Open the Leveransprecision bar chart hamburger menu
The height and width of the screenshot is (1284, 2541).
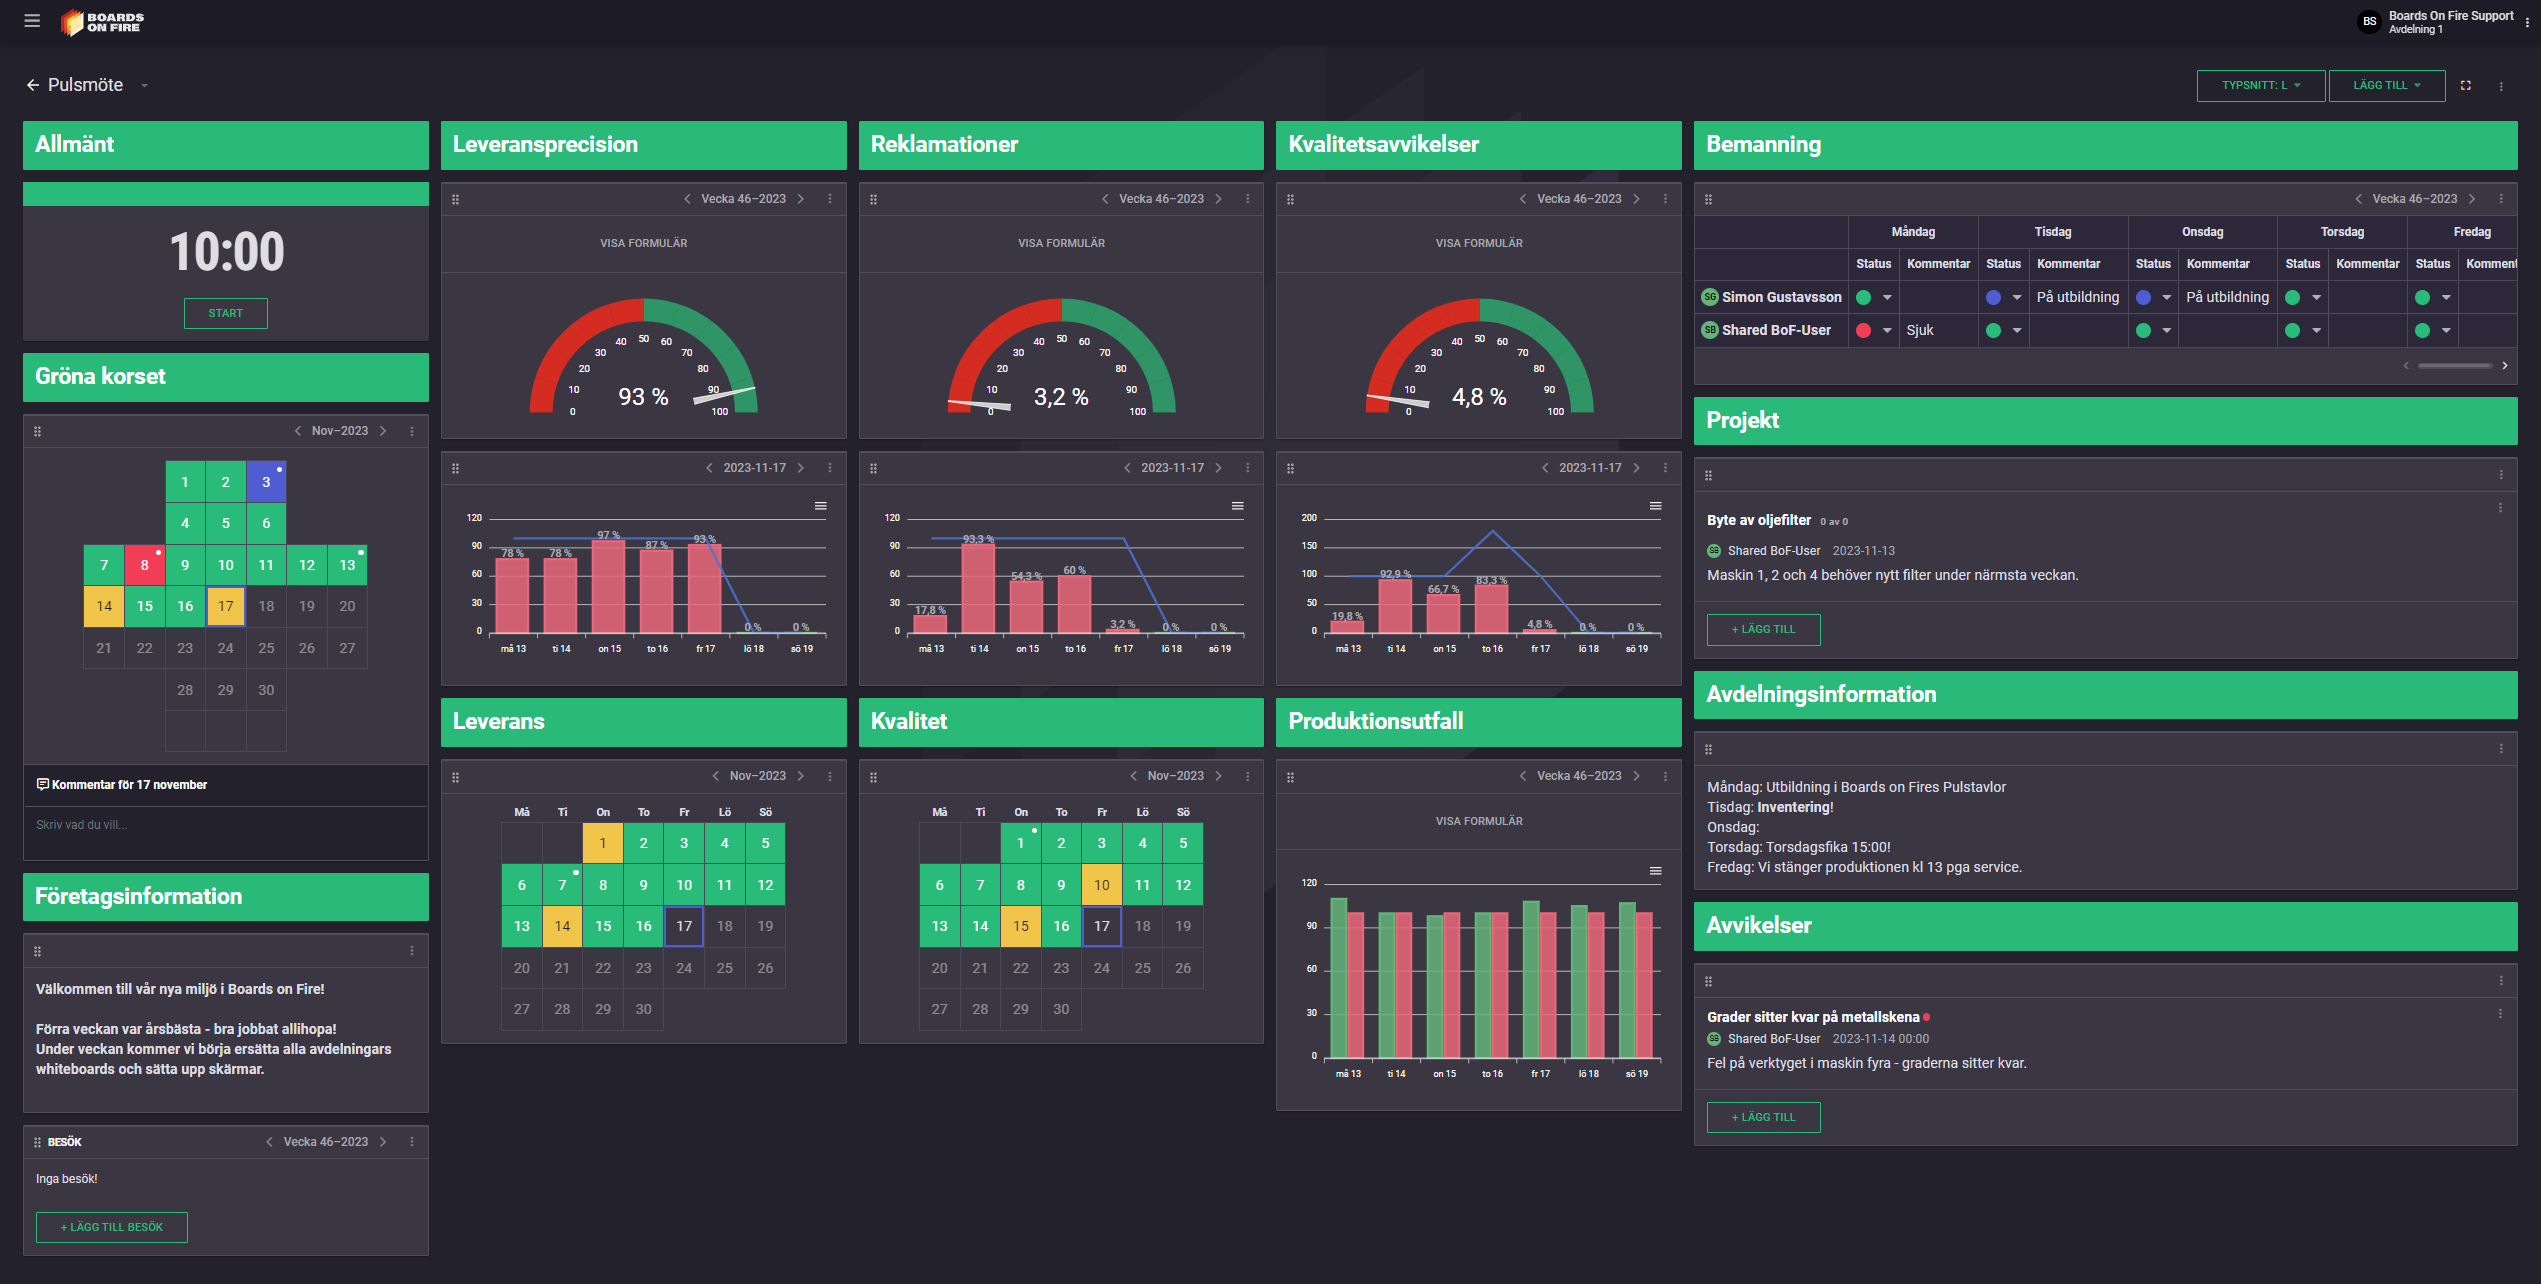point(820,506)
